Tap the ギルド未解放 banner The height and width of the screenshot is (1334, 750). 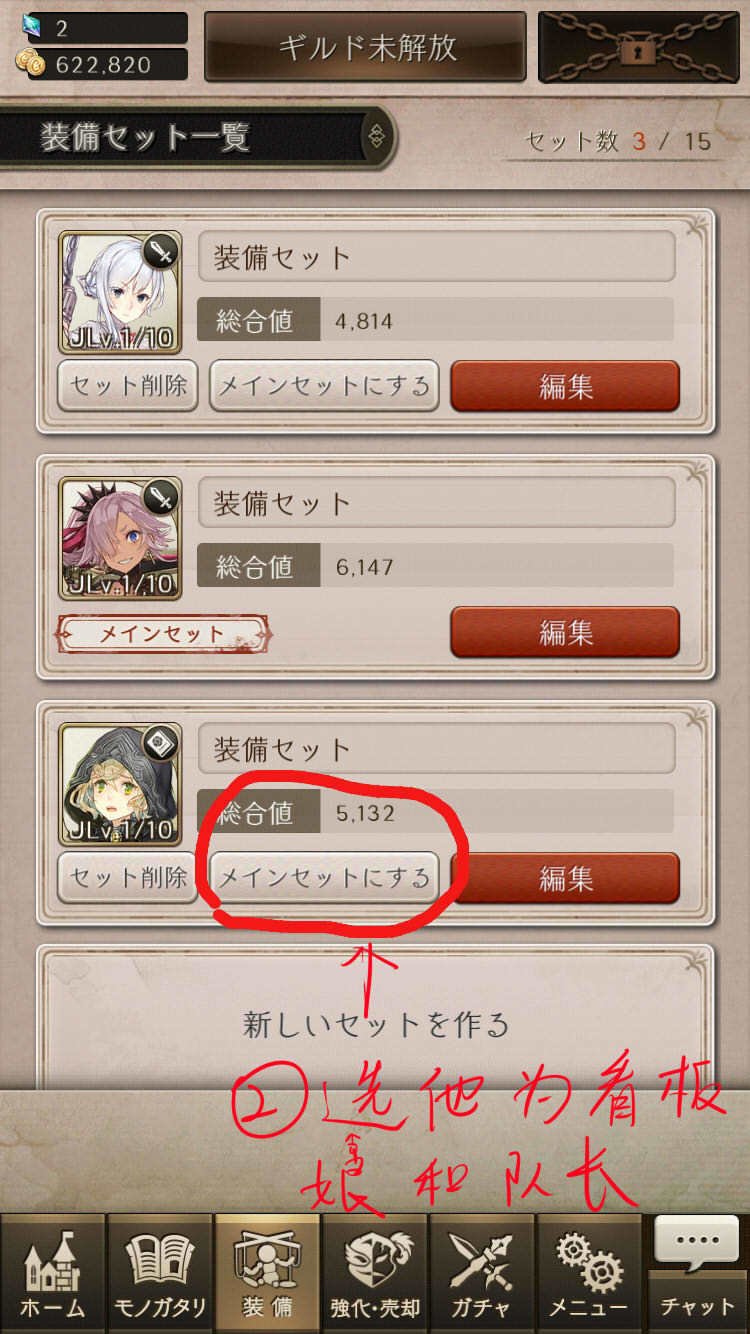coord(366,47)
